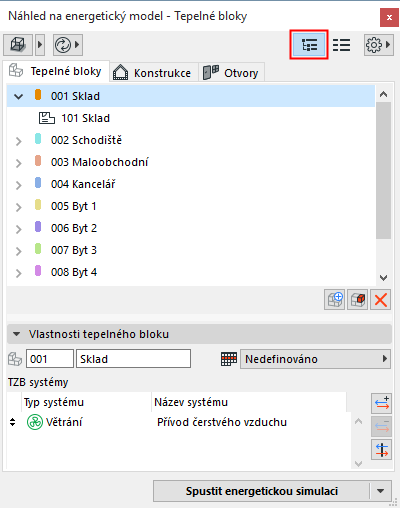Toggle the tree view list mode
The height and width of the screenshot is (508, 400).
(x=309, y=45)
